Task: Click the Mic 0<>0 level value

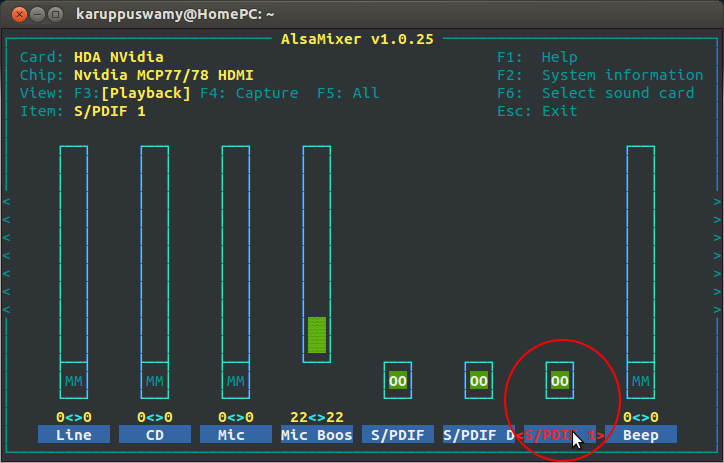Action: [235, 417]
